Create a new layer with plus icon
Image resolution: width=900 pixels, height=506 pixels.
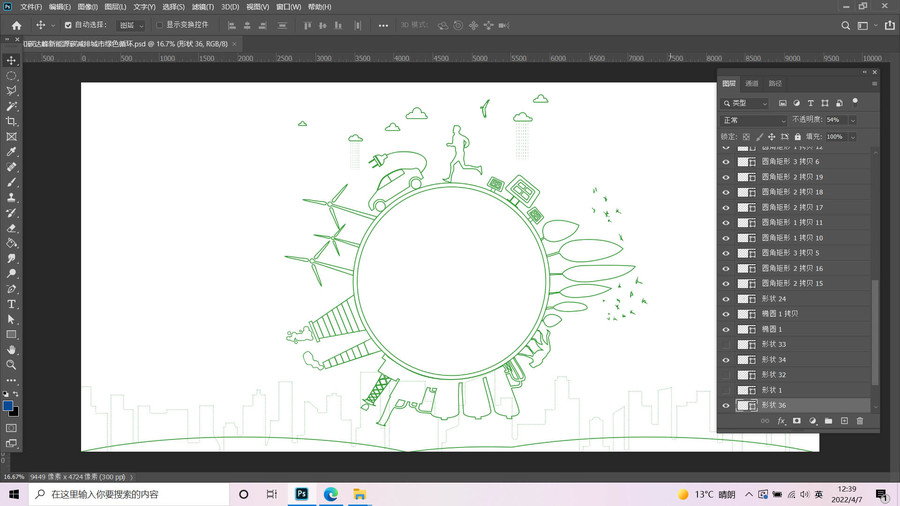tap(844, 421)
